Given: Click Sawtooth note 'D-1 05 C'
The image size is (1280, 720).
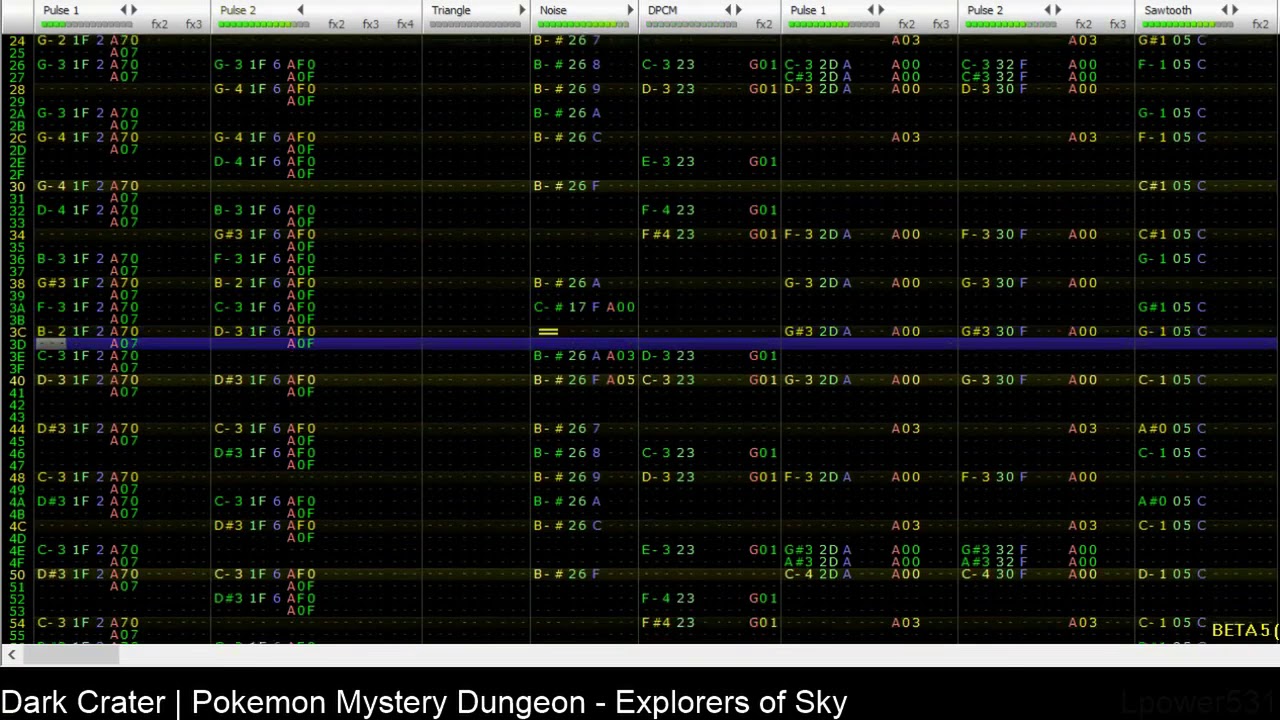Looking at the screenshot, I should pyautogui.click(x=1172, y=574).
